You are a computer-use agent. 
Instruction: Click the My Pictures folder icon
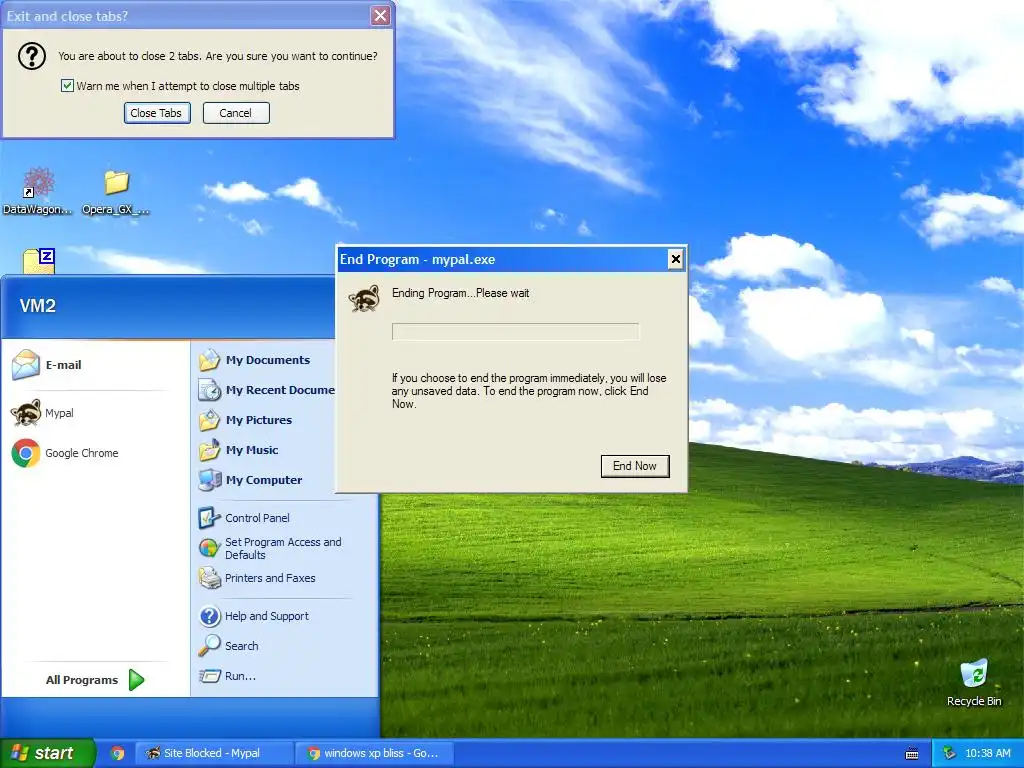[x=210, y=420]
